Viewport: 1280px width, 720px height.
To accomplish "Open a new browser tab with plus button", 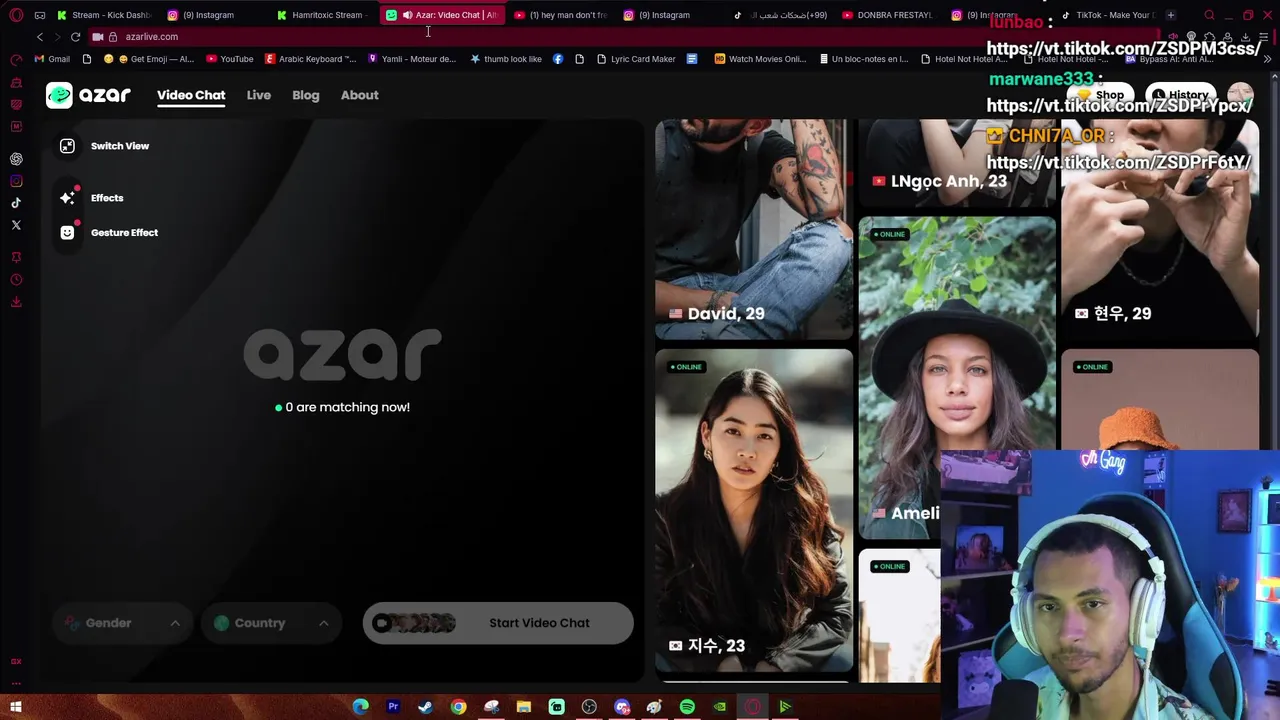I will pos(1171,15).
